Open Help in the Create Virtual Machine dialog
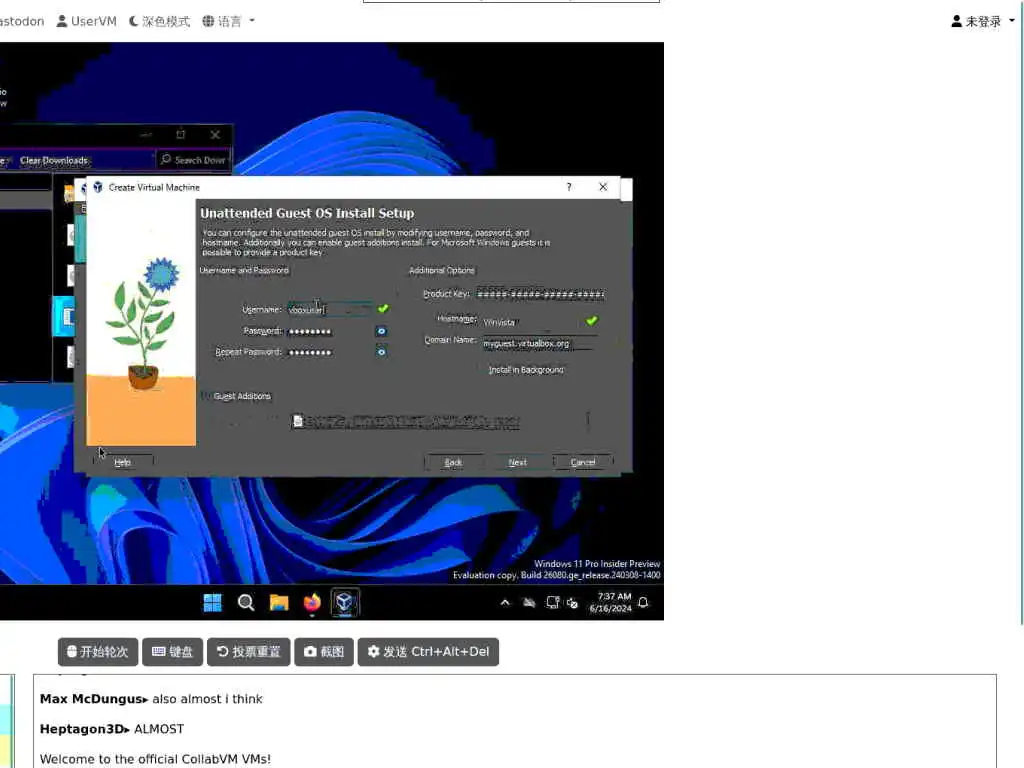The image size is (1024, 768). click(123, 462)
